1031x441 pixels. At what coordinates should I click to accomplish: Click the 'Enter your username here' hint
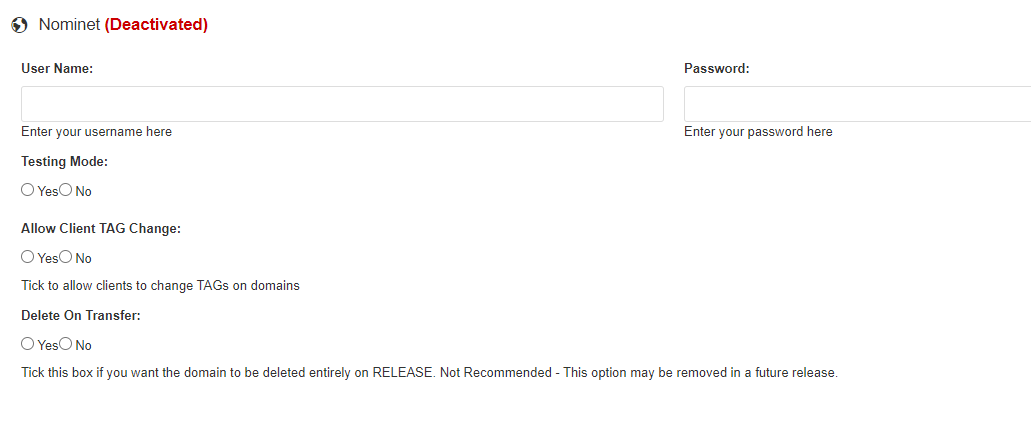click(x=97, y=131)
